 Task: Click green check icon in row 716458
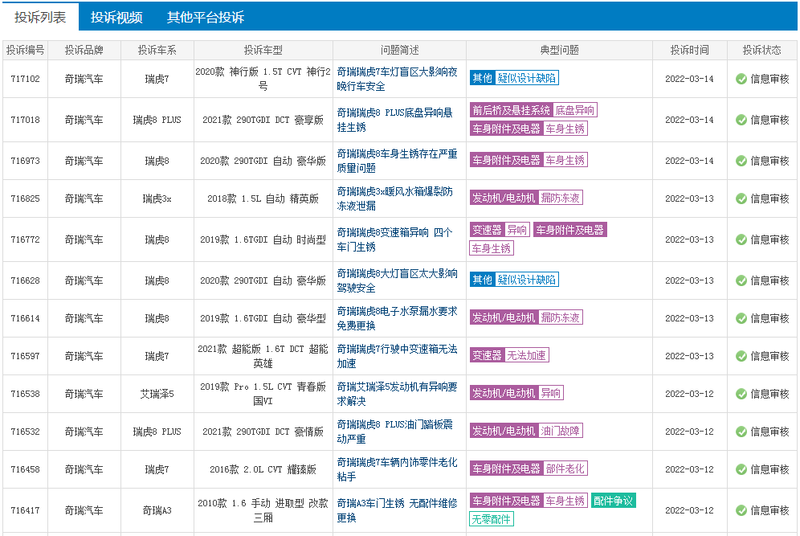coord(741,469)
